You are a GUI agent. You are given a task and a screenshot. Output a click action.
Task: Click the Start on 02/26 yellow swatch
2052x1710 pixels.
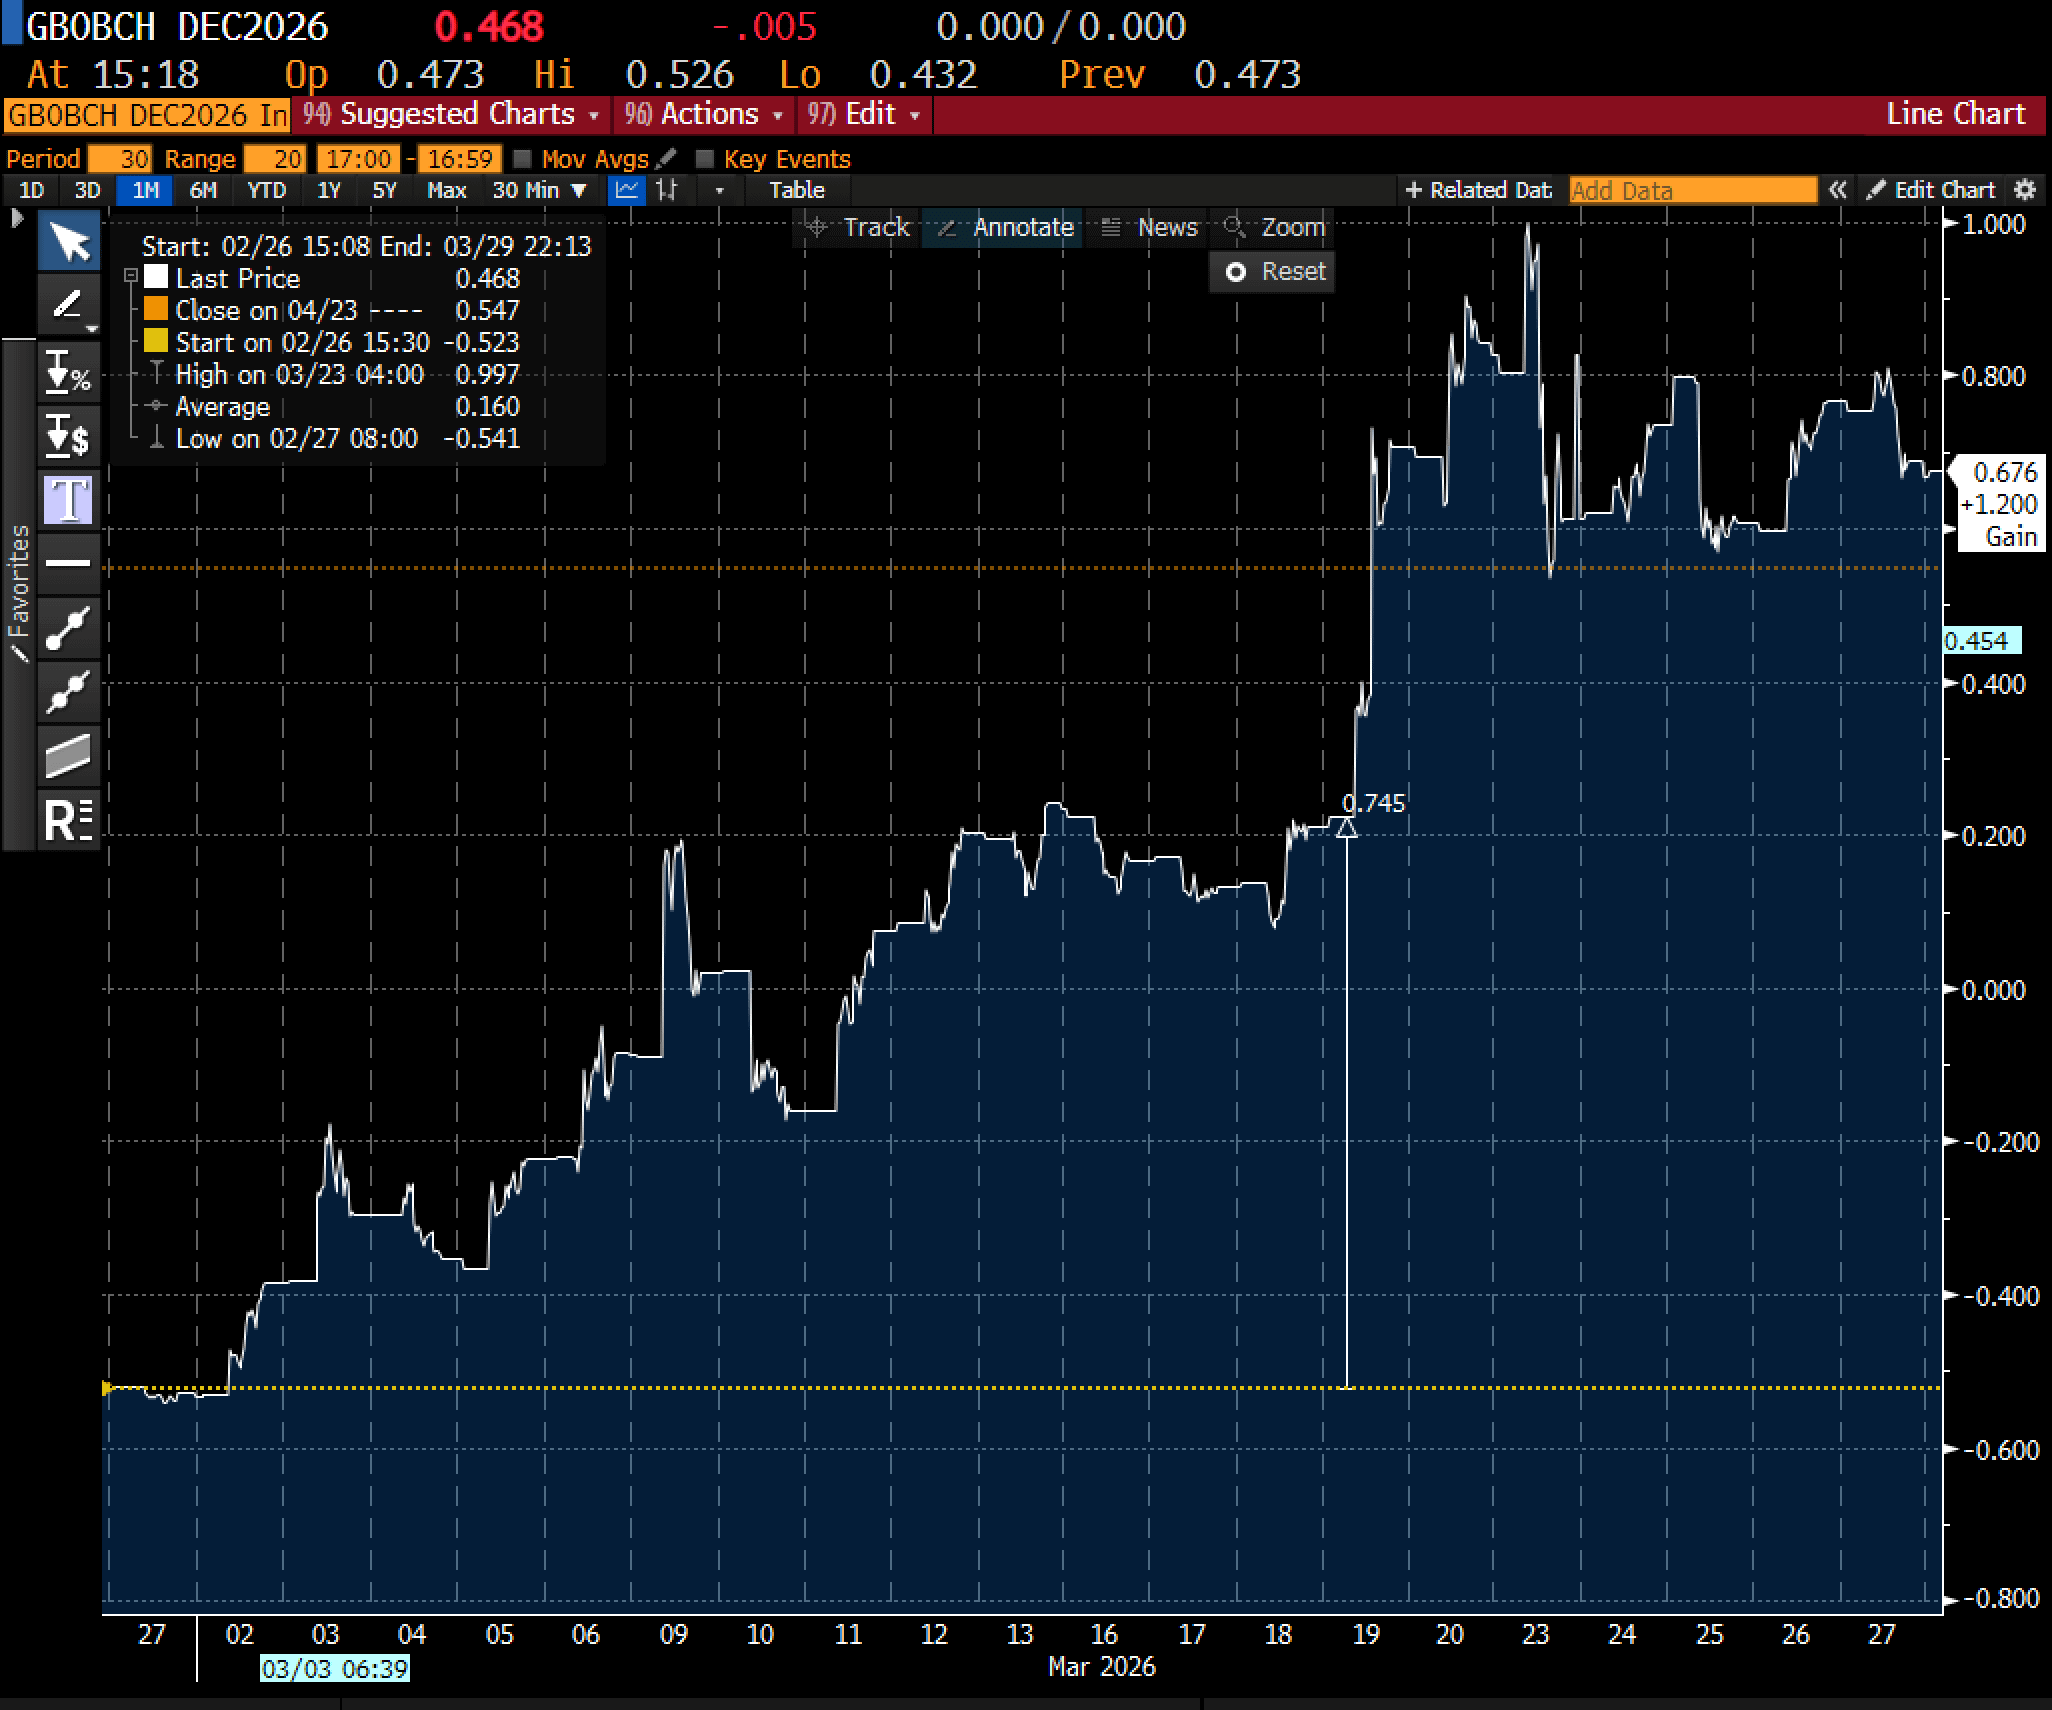pos(156,341)
